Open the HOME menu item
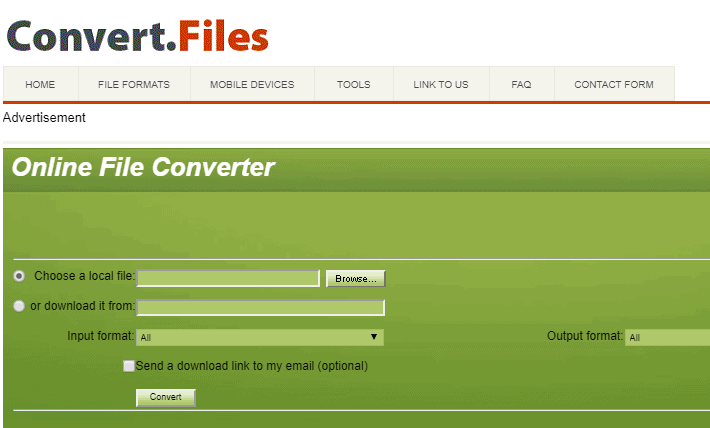 40,84
